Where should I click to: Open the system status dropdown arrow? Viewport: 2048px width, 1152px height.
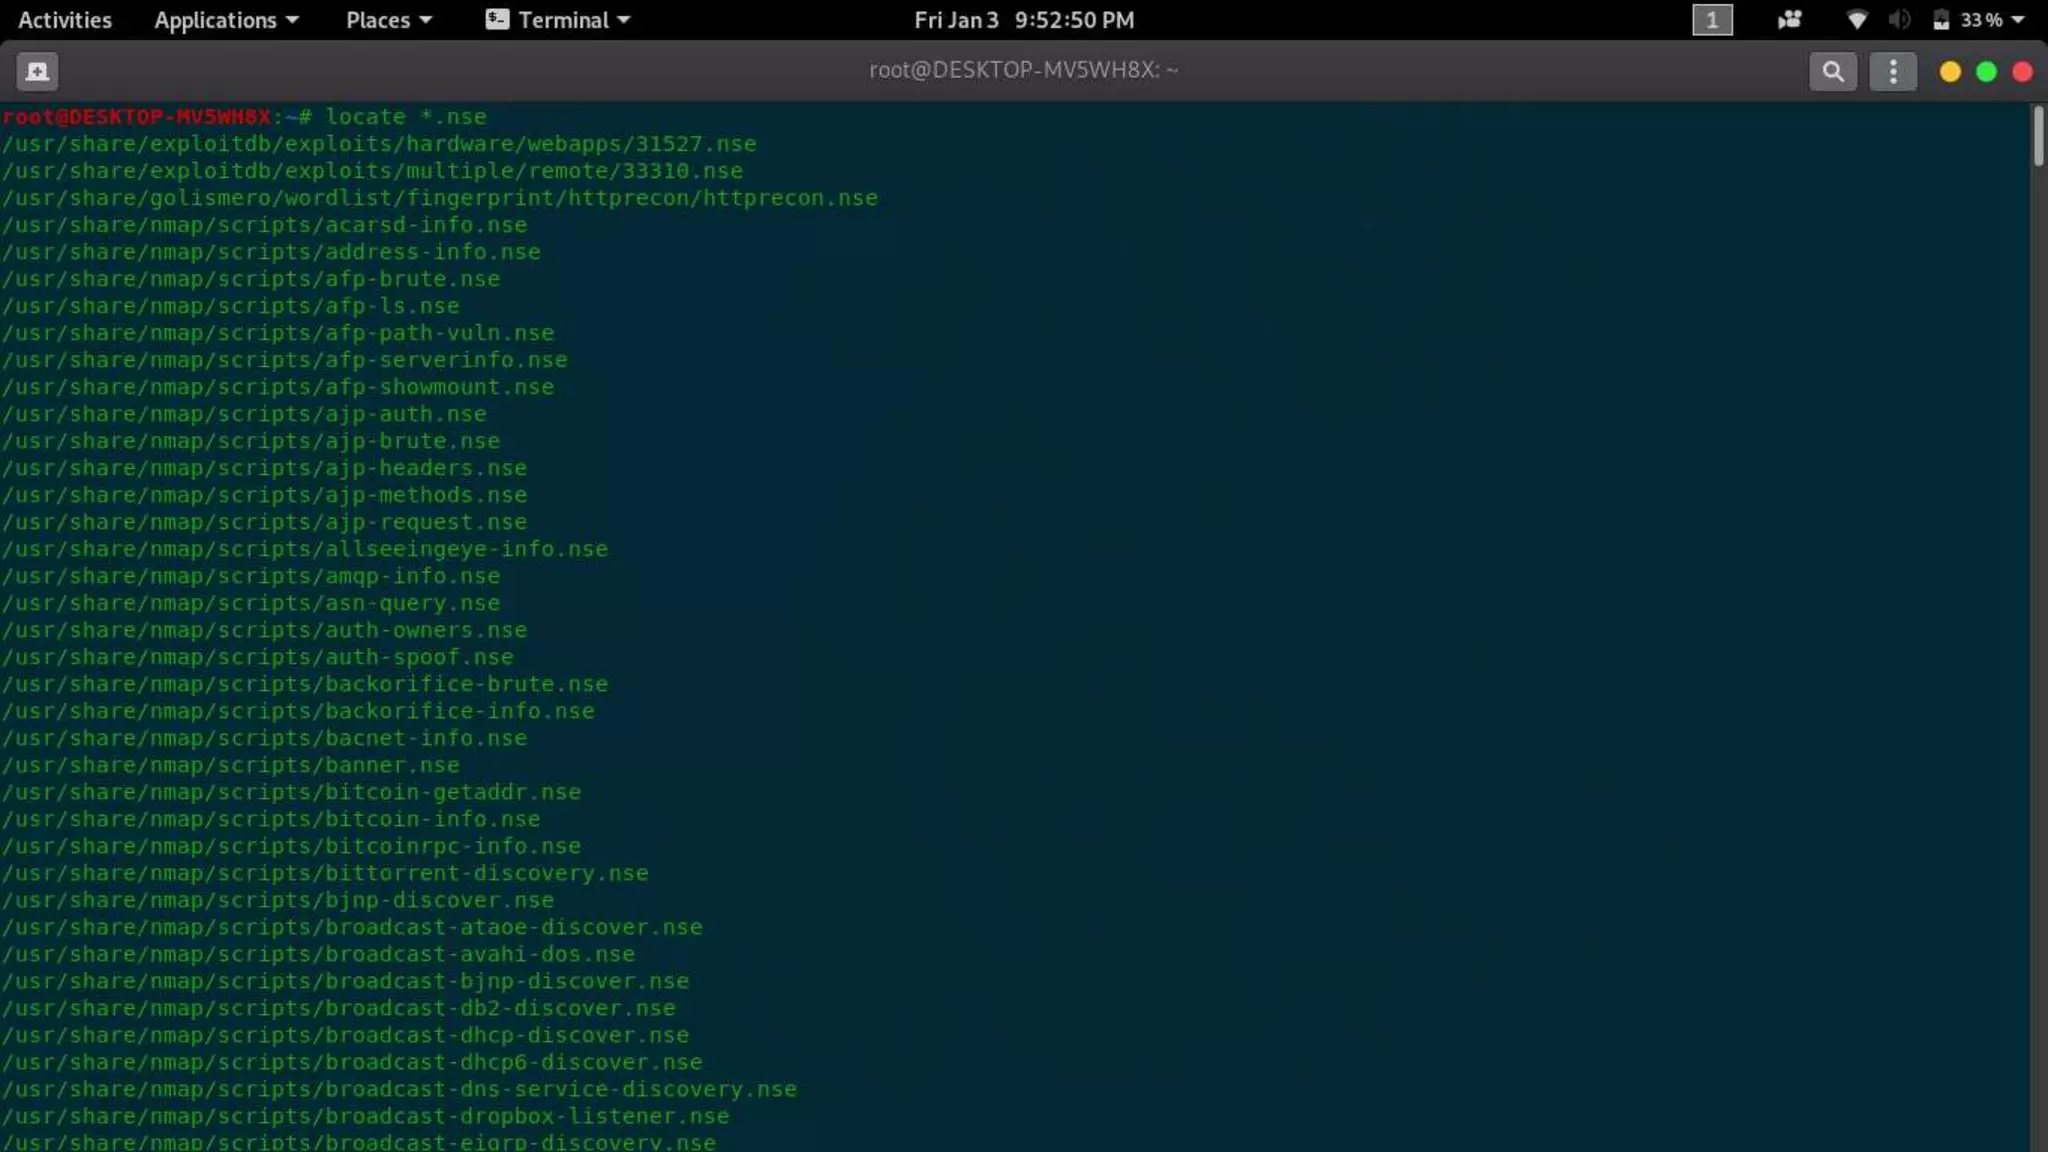2018,20
